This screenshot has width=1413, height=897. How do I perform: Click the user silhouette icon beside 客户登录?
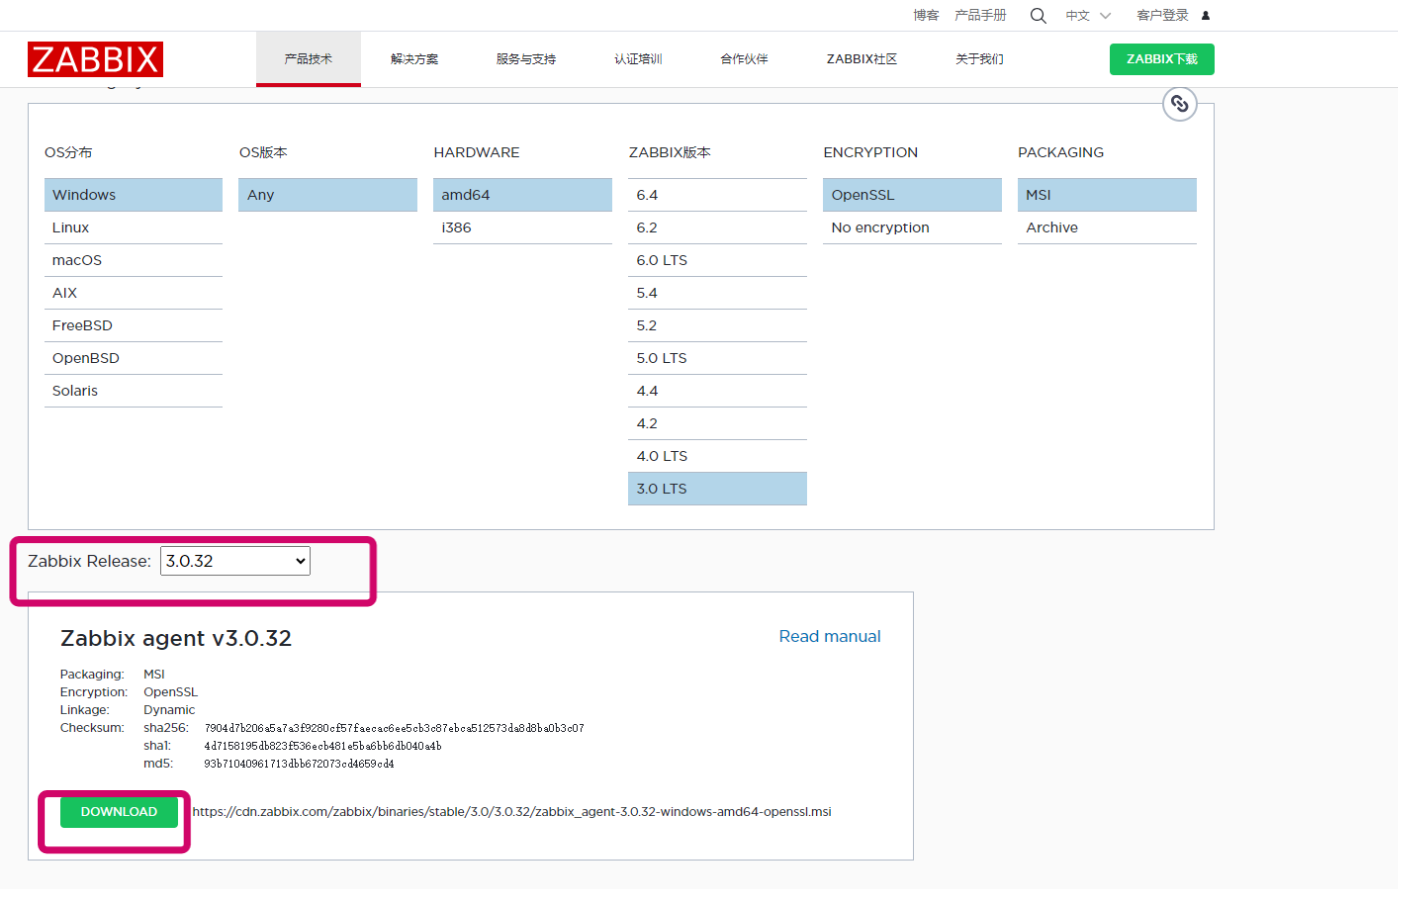pos(1206,15)
